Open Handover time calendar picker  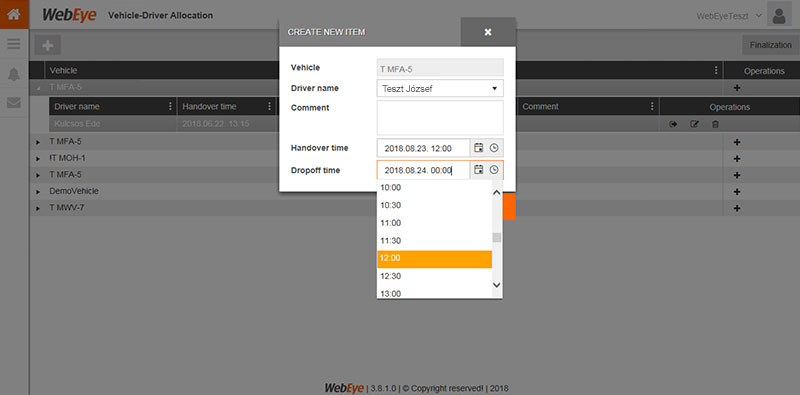(479, 148)
